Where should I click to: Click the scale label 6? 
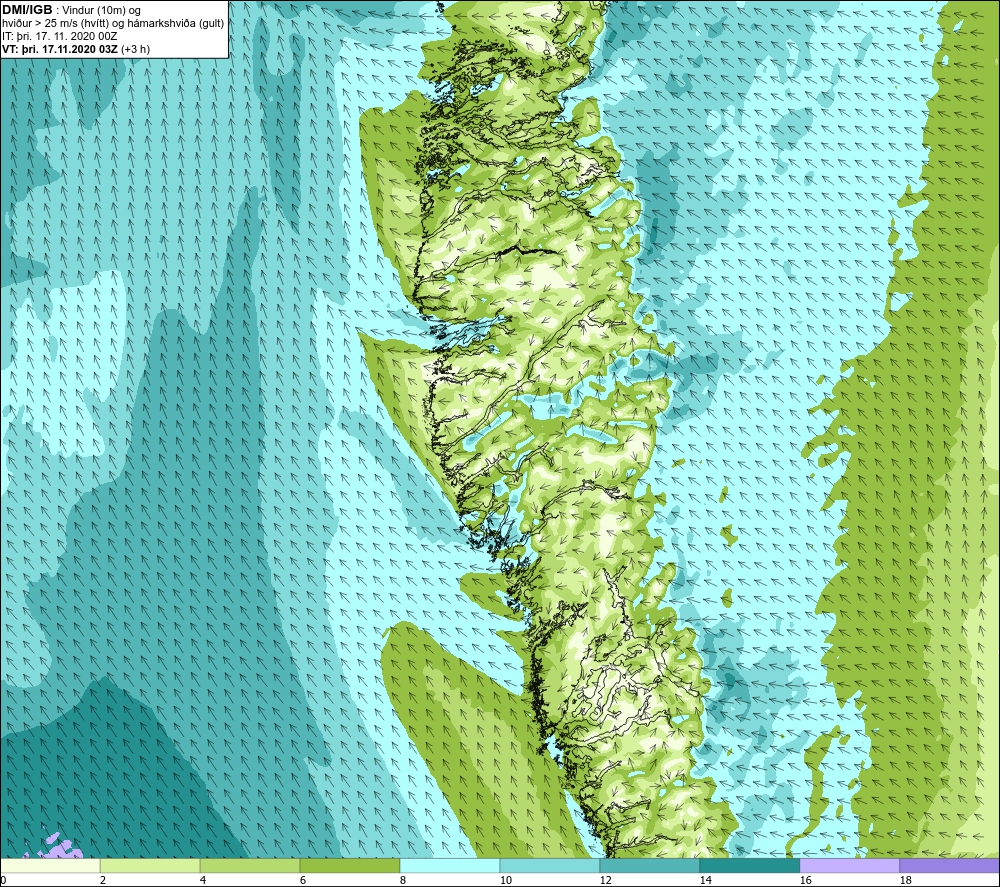[x=303, y=880]
